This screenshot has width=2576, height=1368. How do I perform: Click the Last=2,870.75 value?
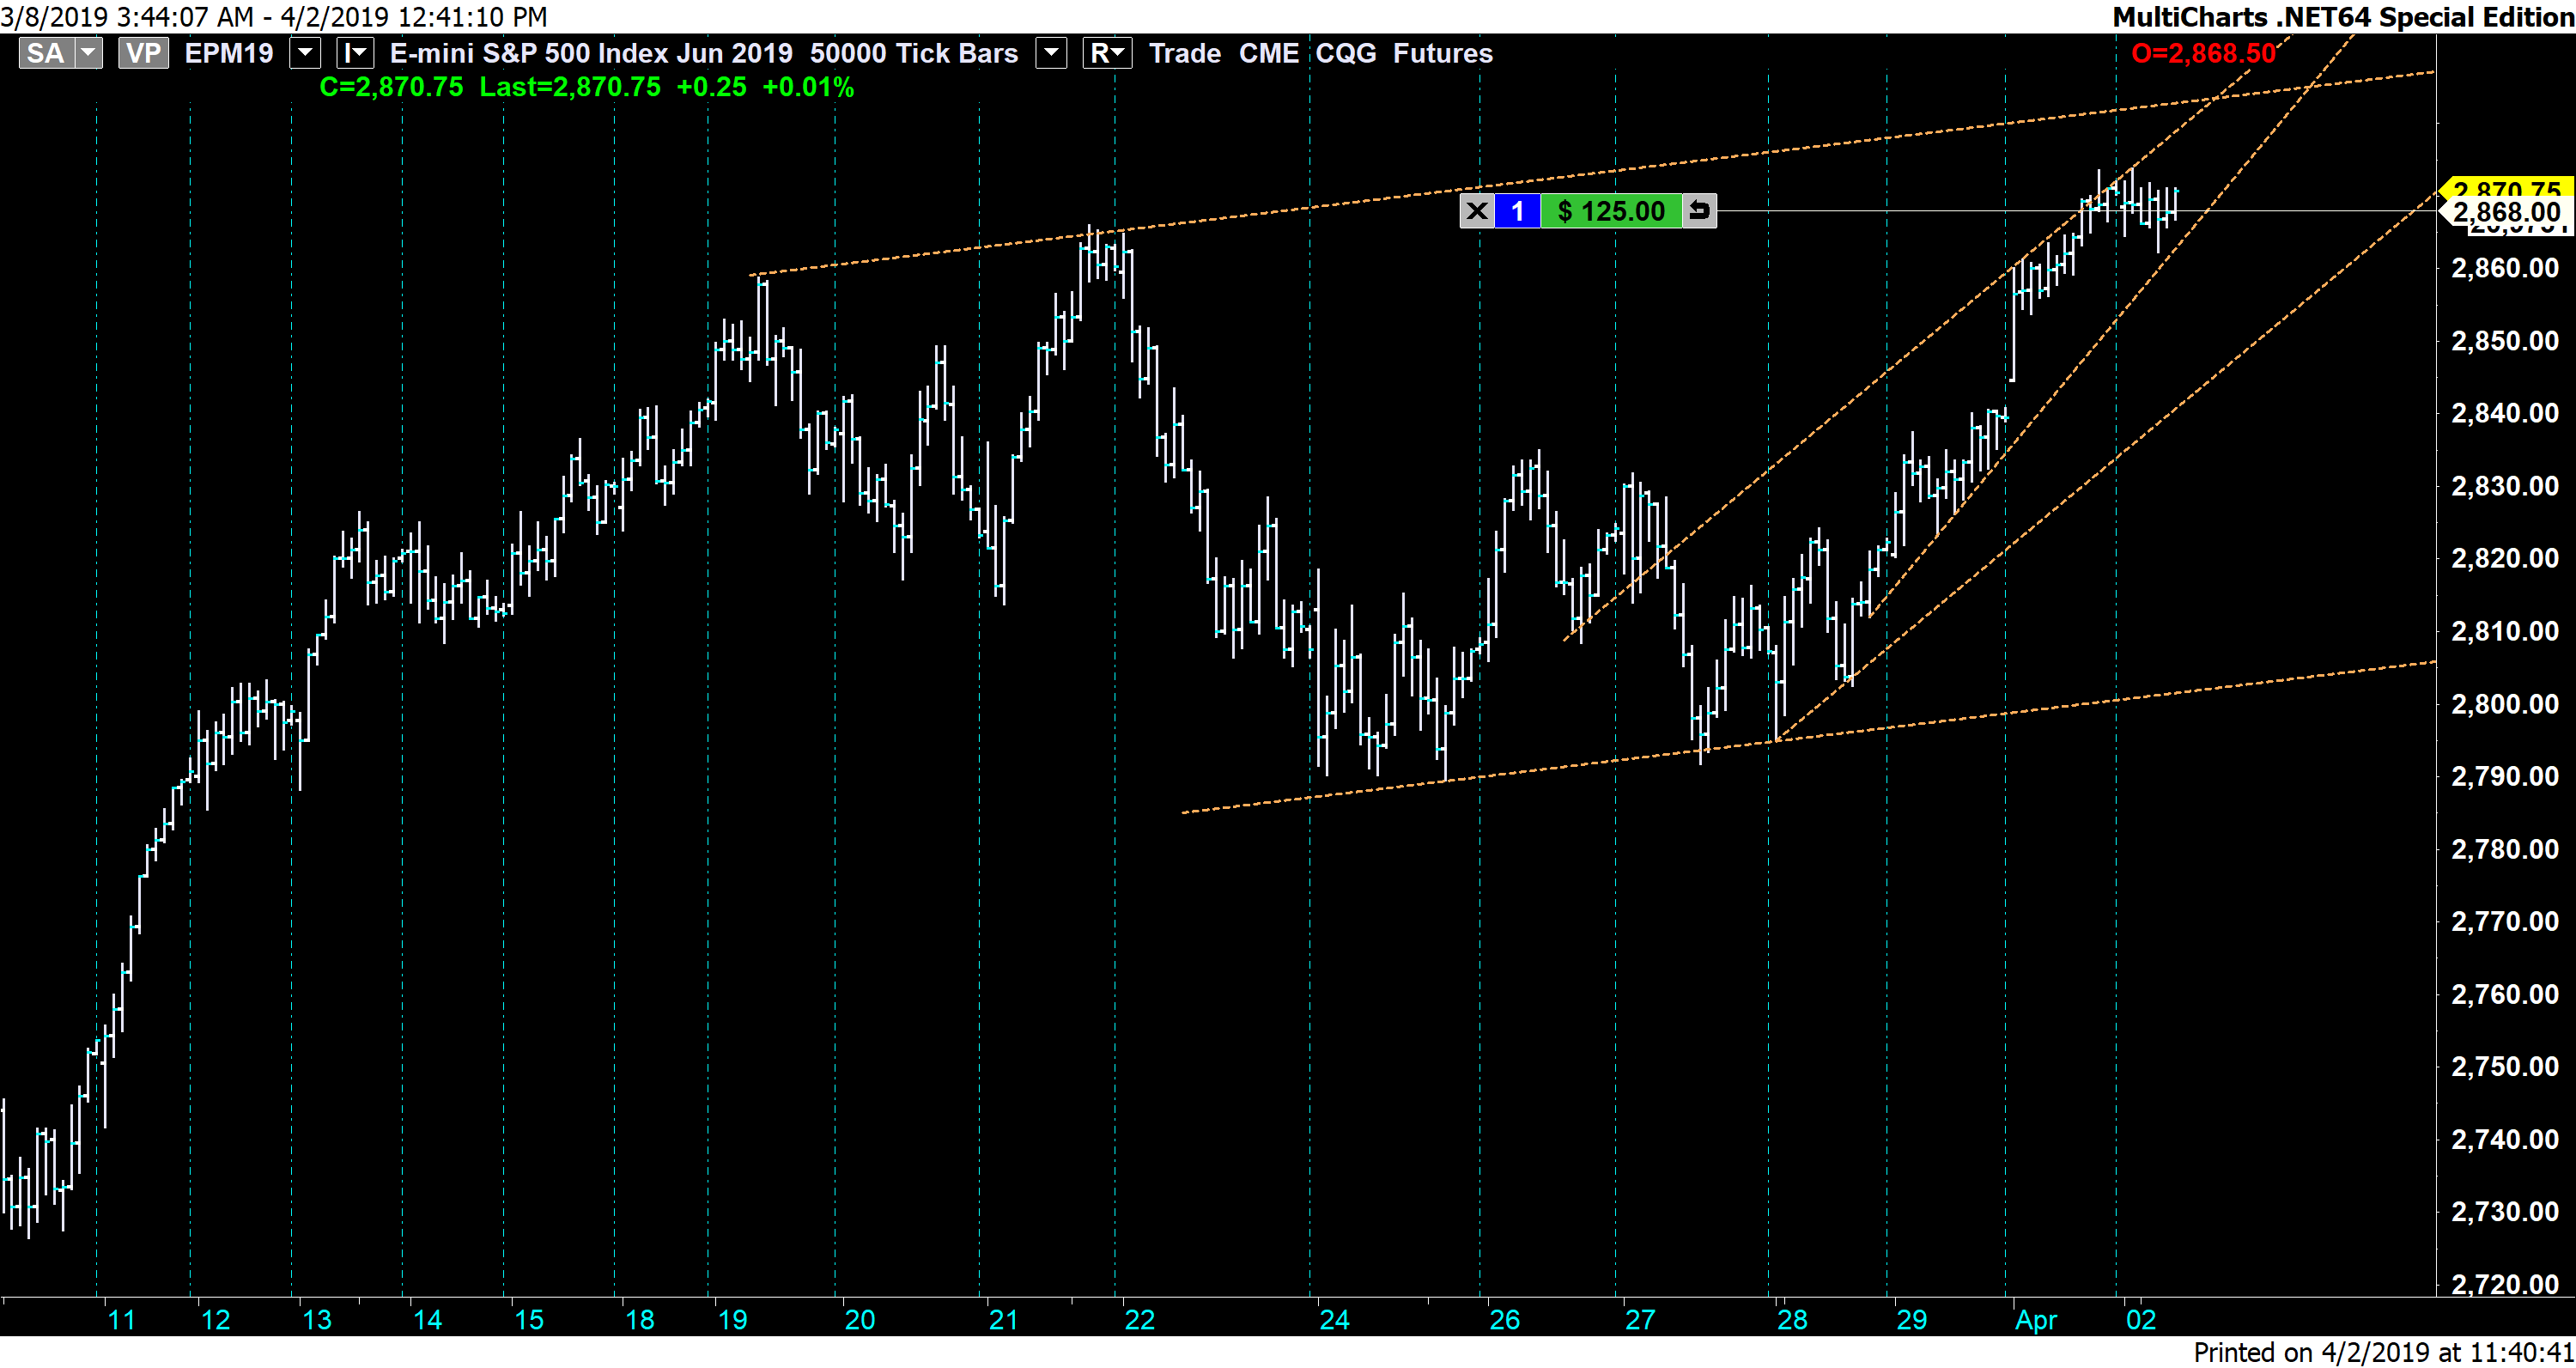(570, 87)
